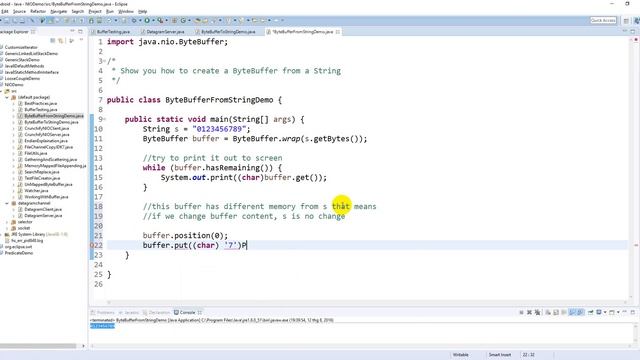Screen dimensions: 640x360
Task: Open the Refactor menu
Action: (38, 11)
